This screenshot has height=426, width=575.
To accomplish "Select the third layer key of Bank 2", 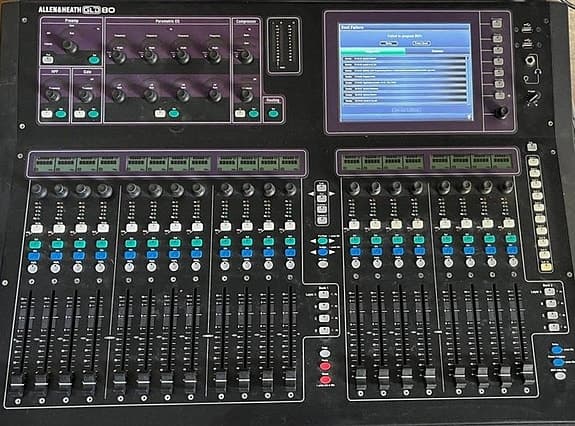I will 552,315.
